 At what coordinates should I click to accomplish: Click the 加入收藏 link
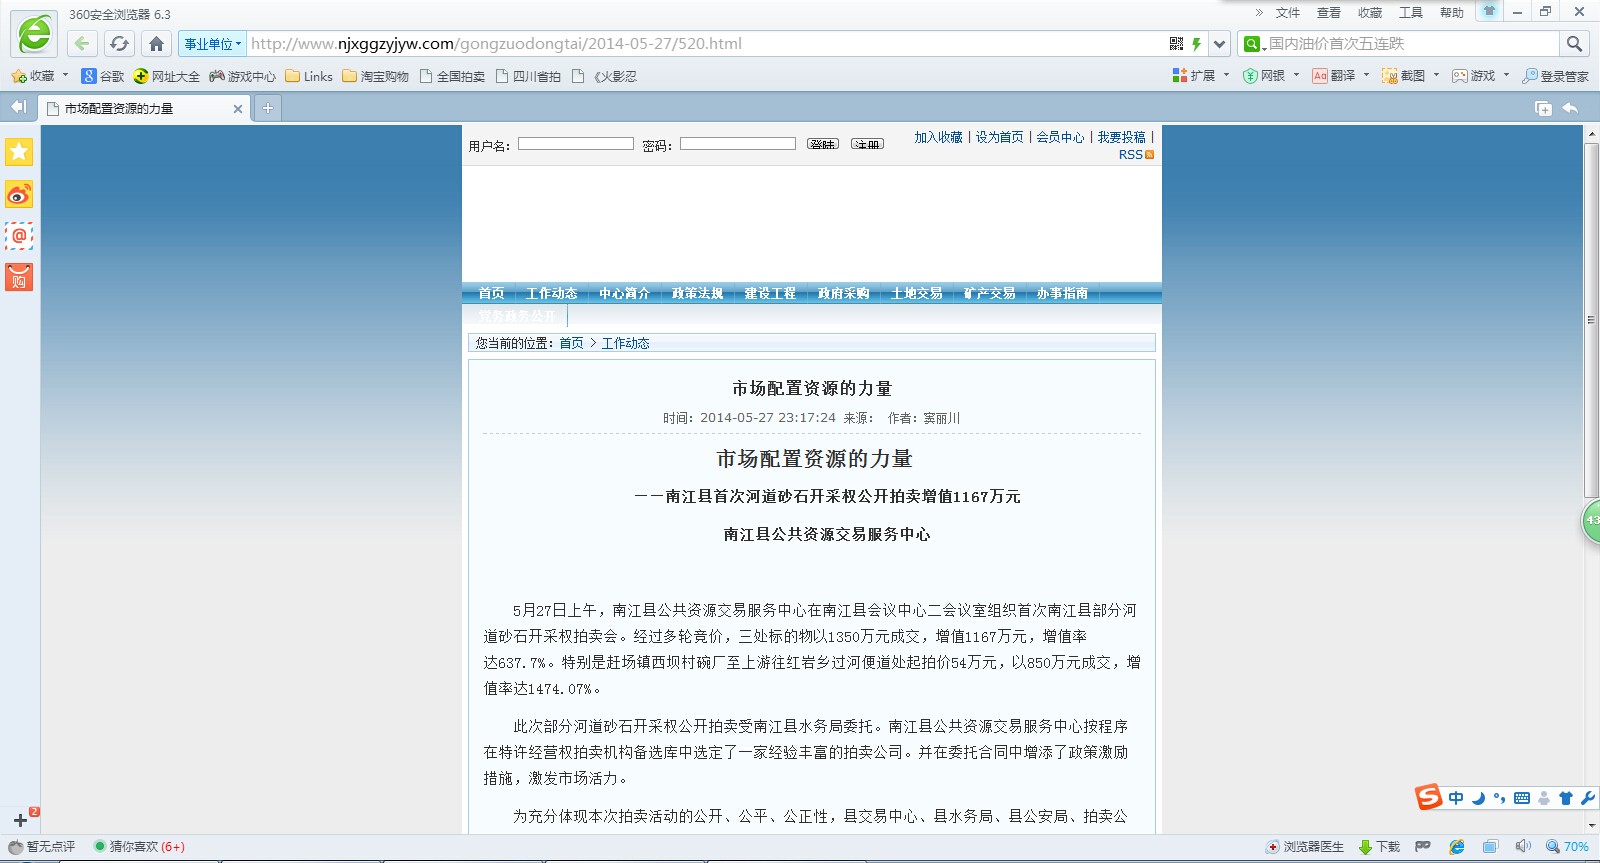click(938, 137)
